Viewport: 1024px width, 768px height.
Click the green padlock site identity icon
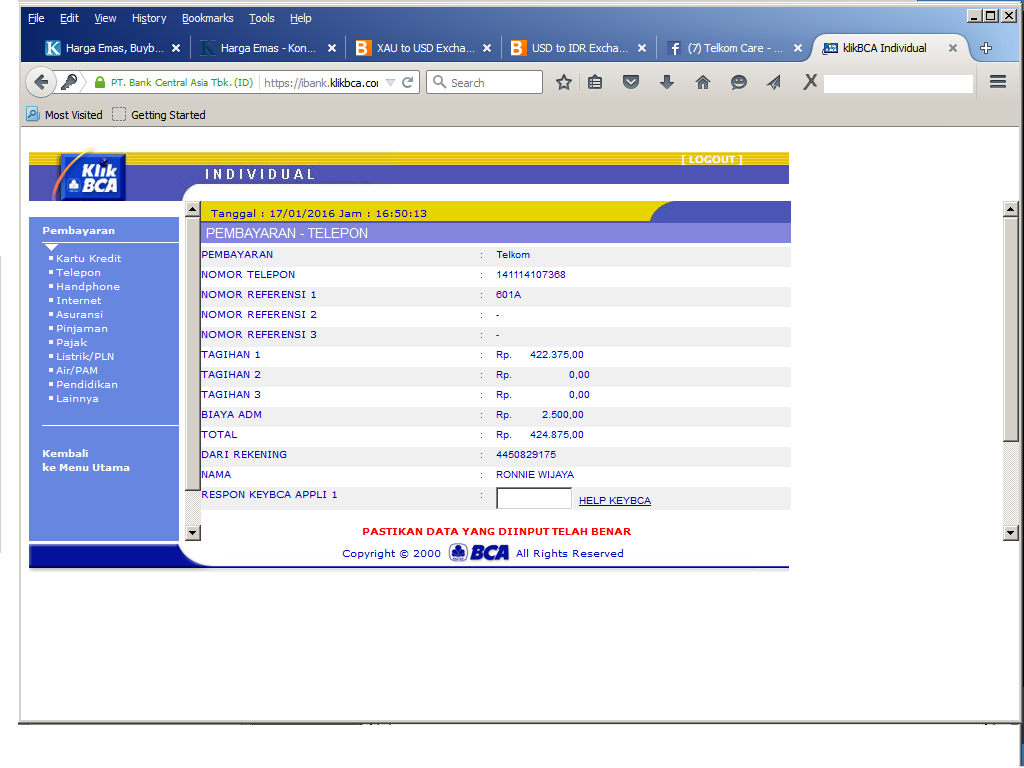pyautogui.click(x=100, y=82)
